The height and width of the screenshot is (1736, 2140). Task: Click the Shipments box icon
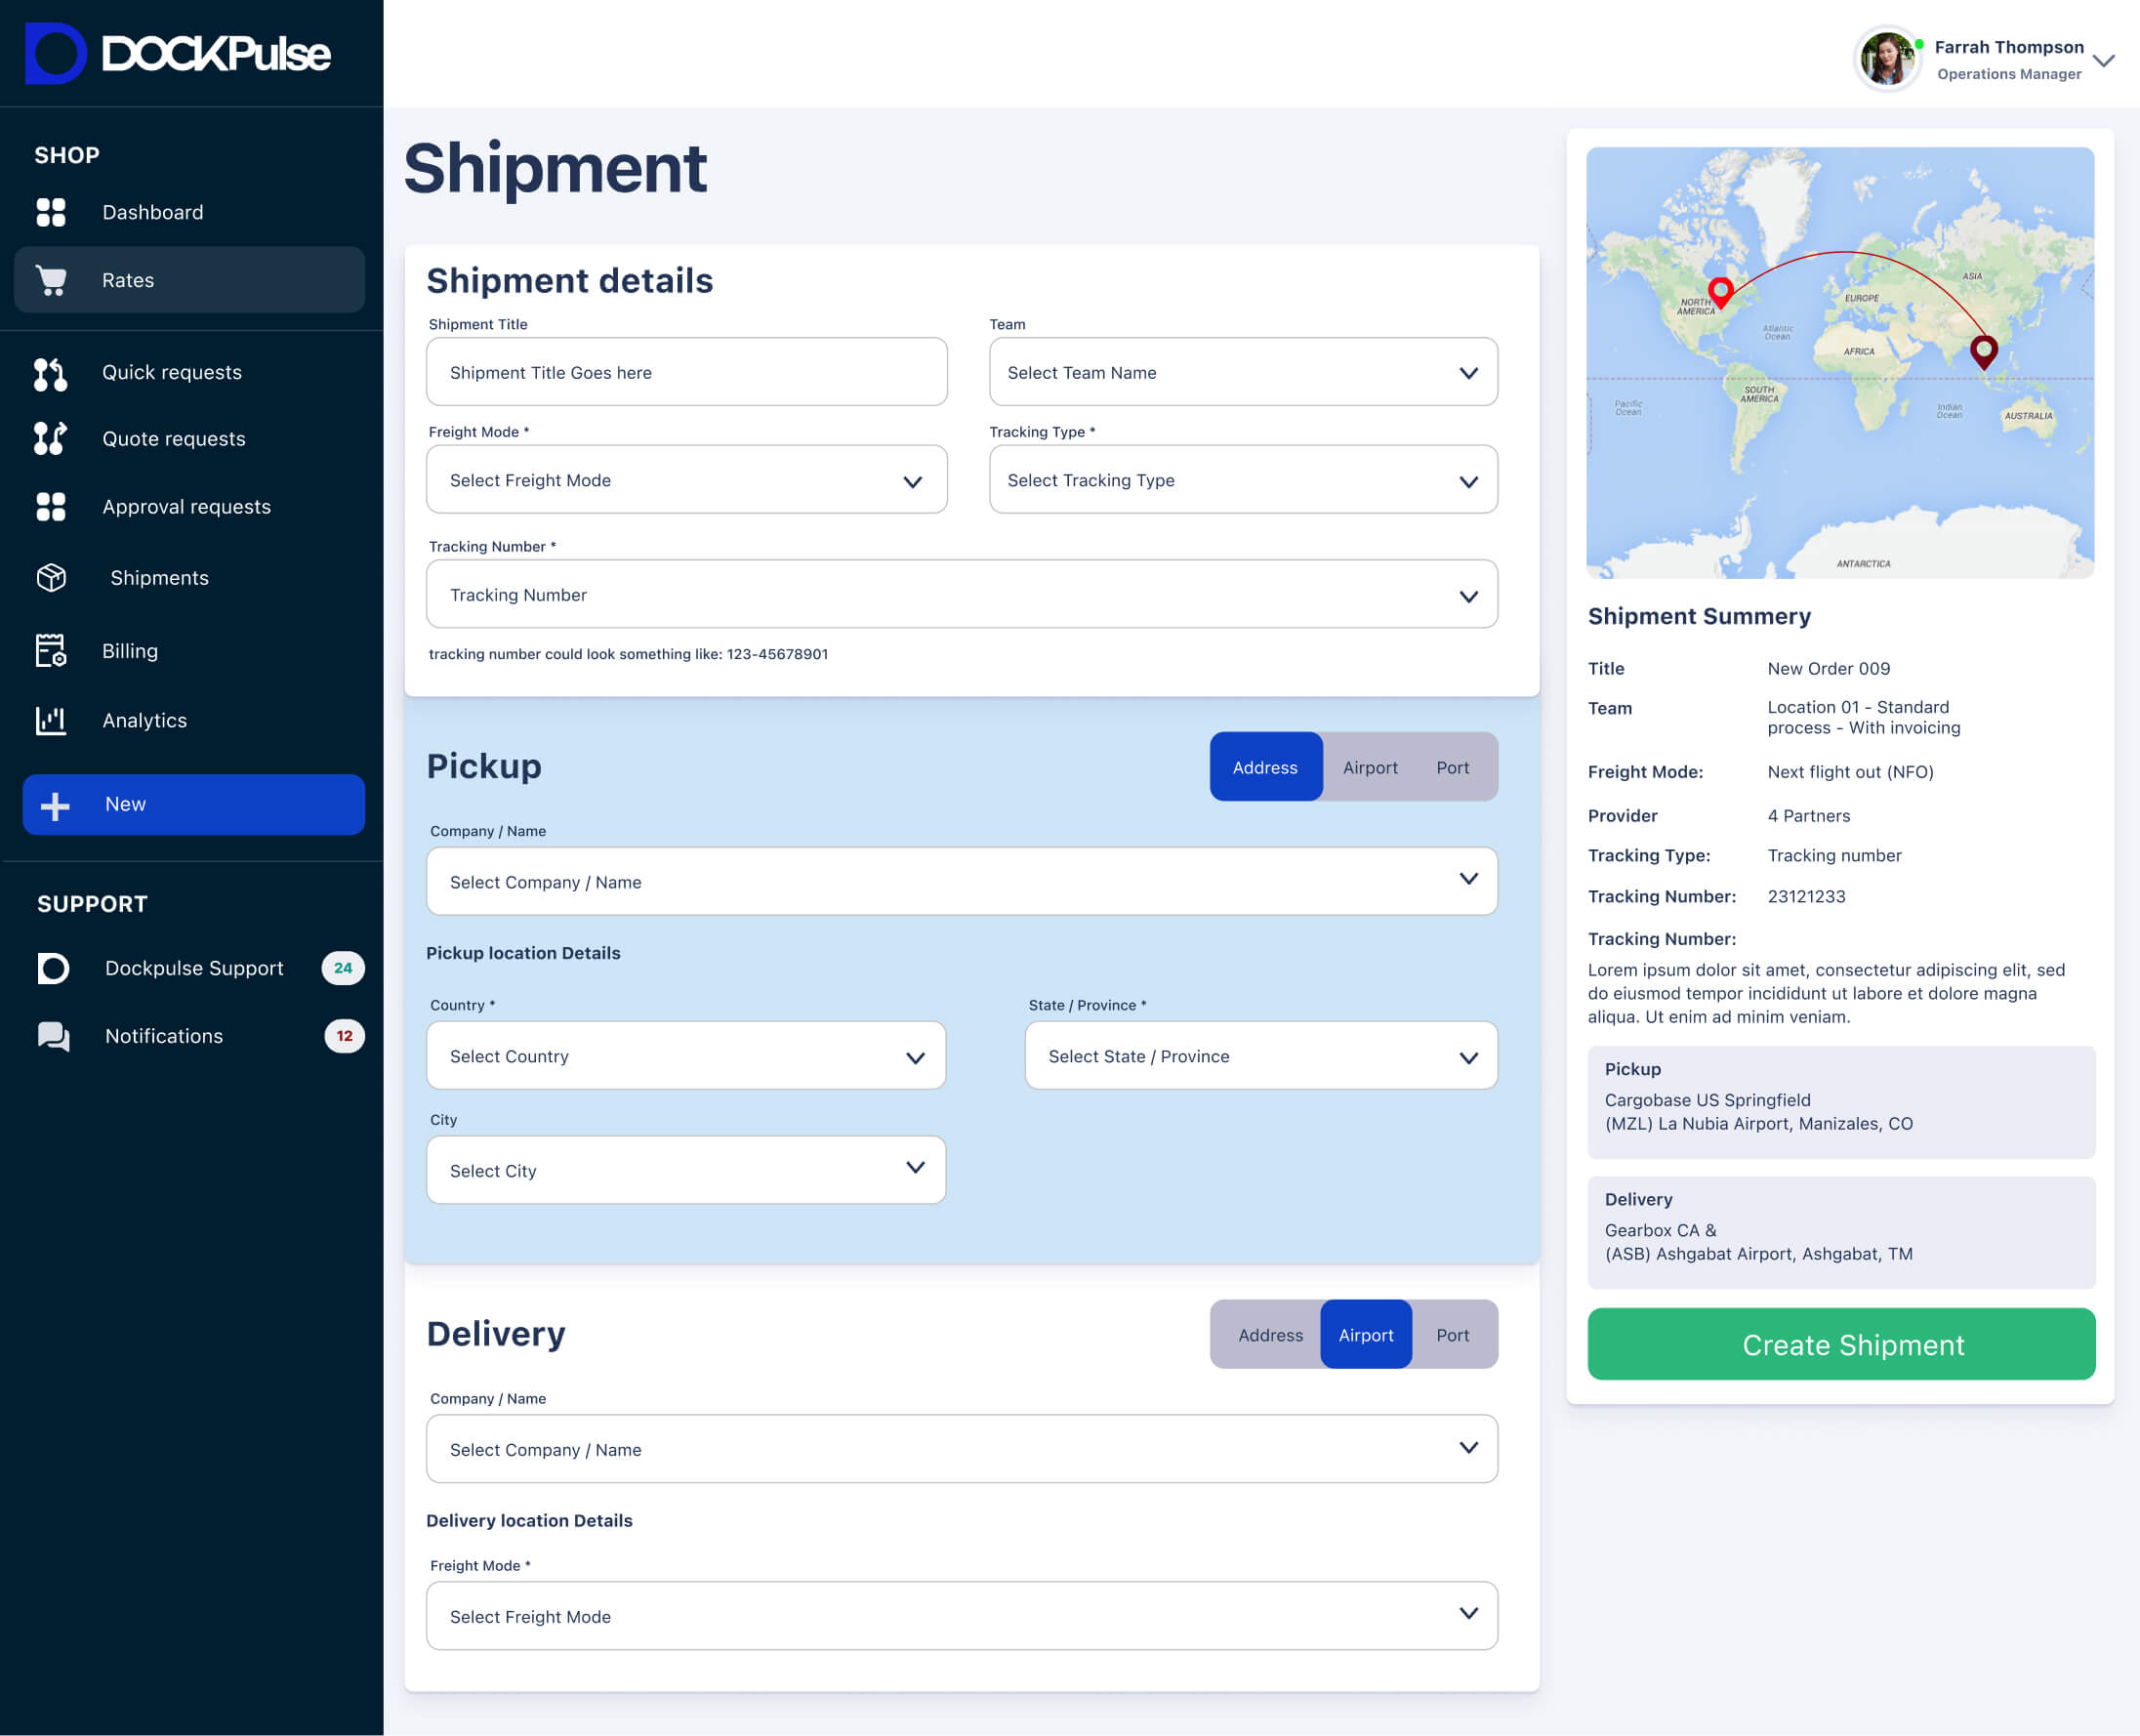click(51, 577)
